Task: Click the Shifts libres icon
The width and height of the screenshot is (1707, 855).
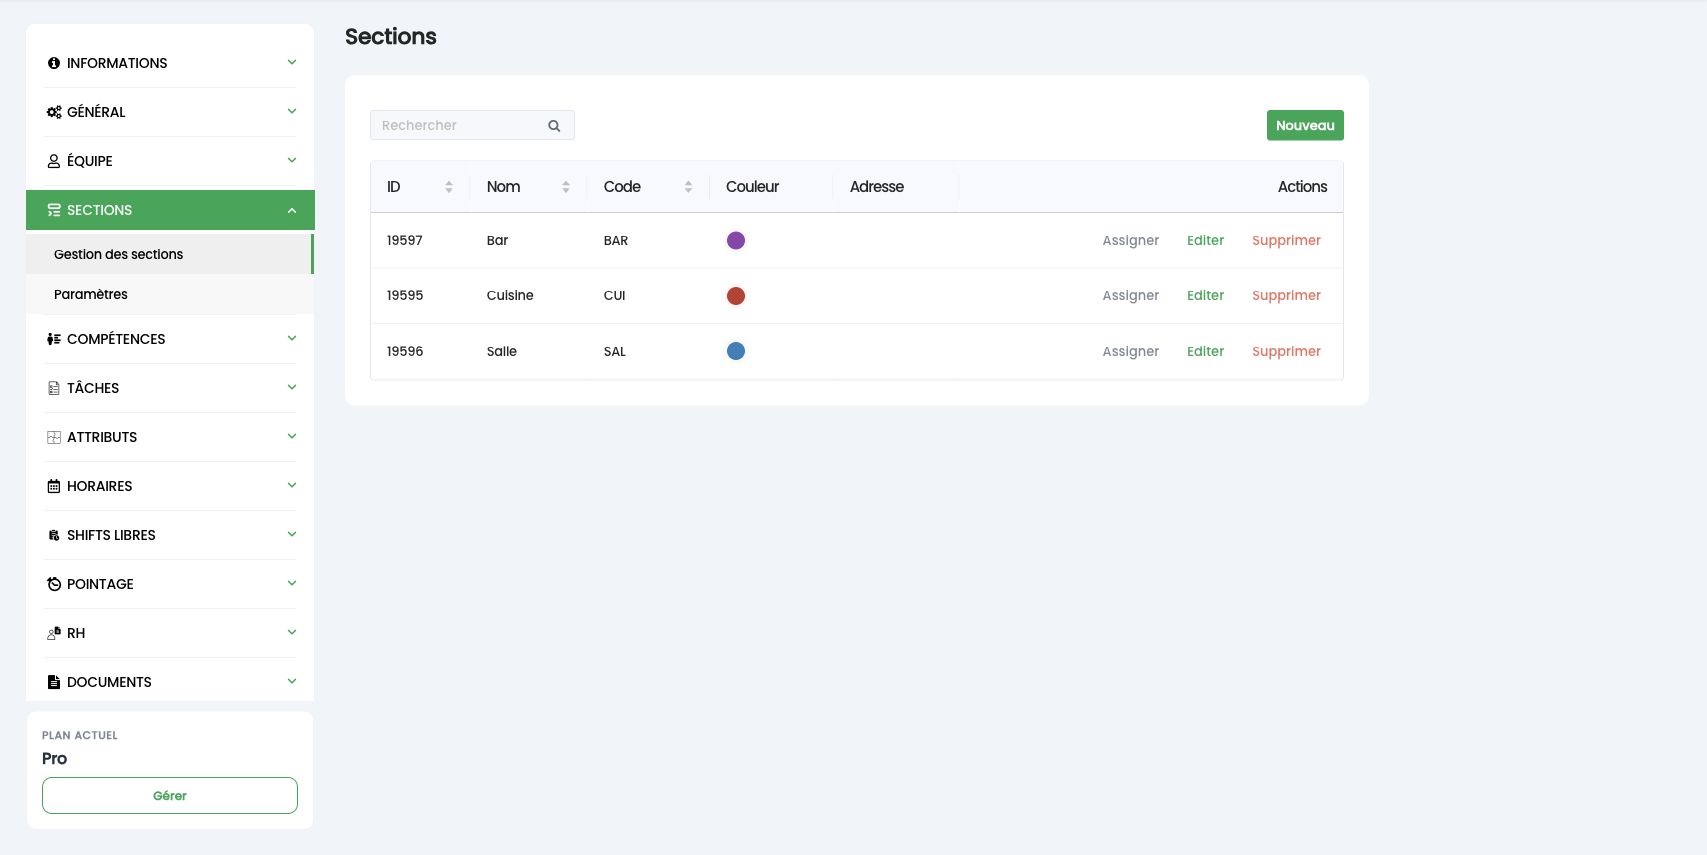Action: [x=54, y=535]
